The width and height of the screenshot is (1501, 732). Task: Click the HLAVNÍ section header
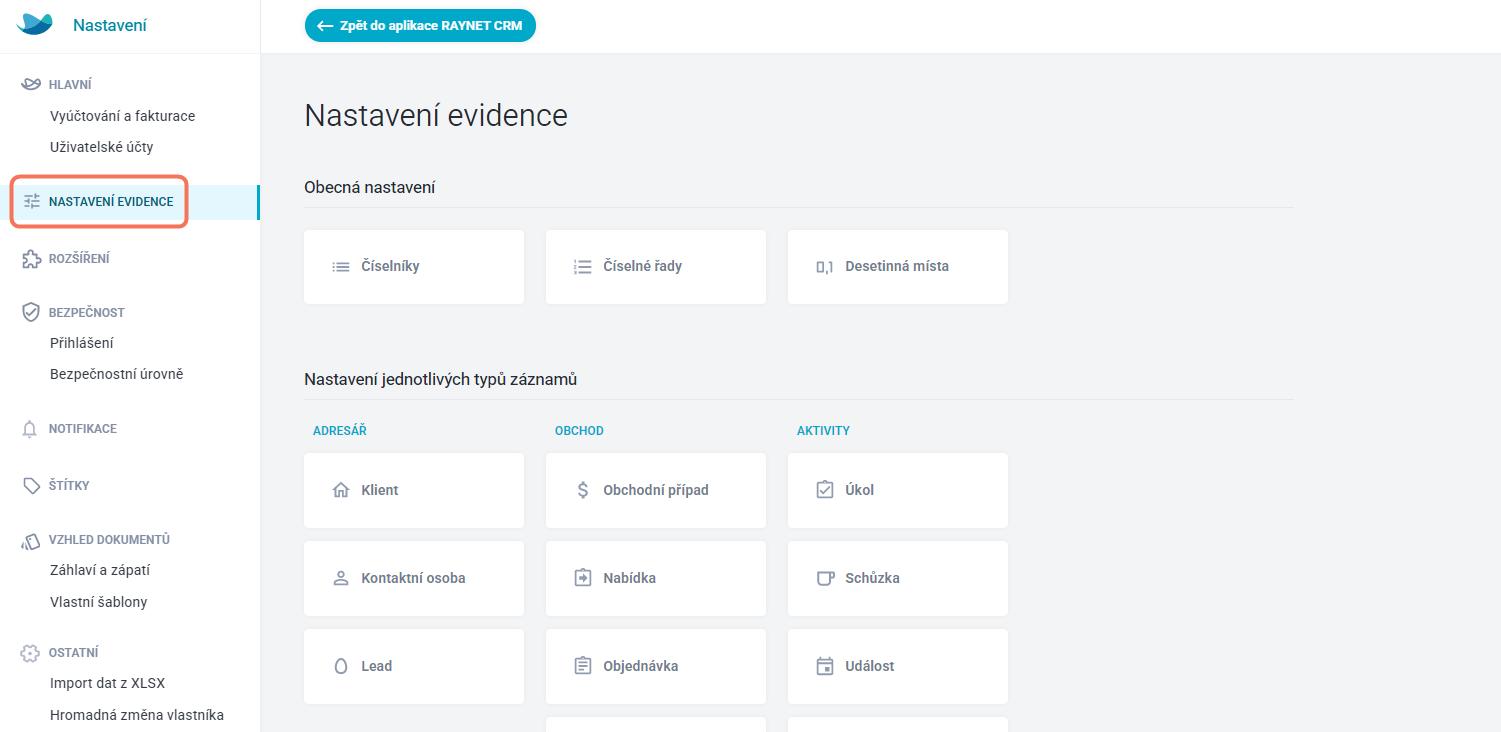[x=70, y=85]
